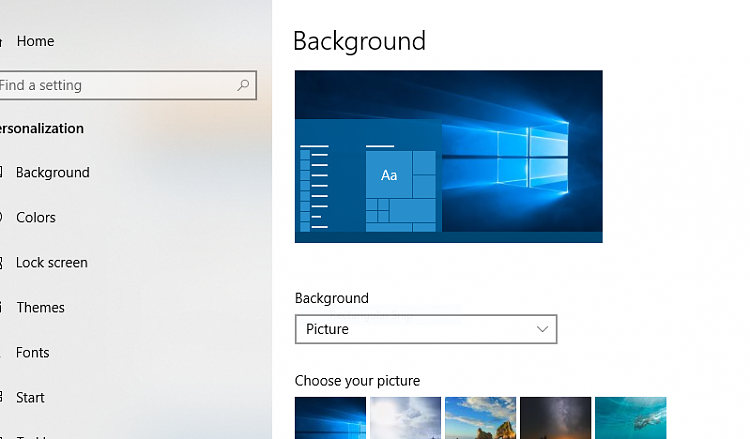
Task: Pick the rocky beach wallpaper thumbnail
Action: point(480,418)
